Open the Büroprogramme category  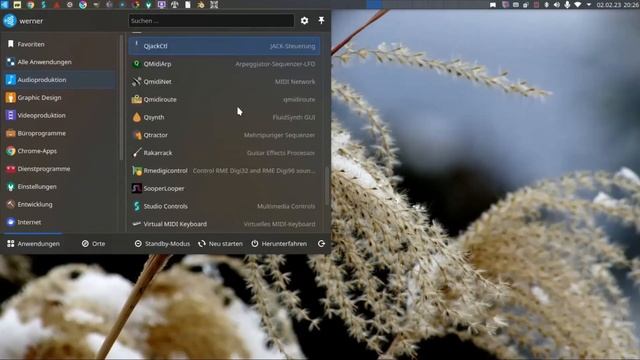click(60, 133)
